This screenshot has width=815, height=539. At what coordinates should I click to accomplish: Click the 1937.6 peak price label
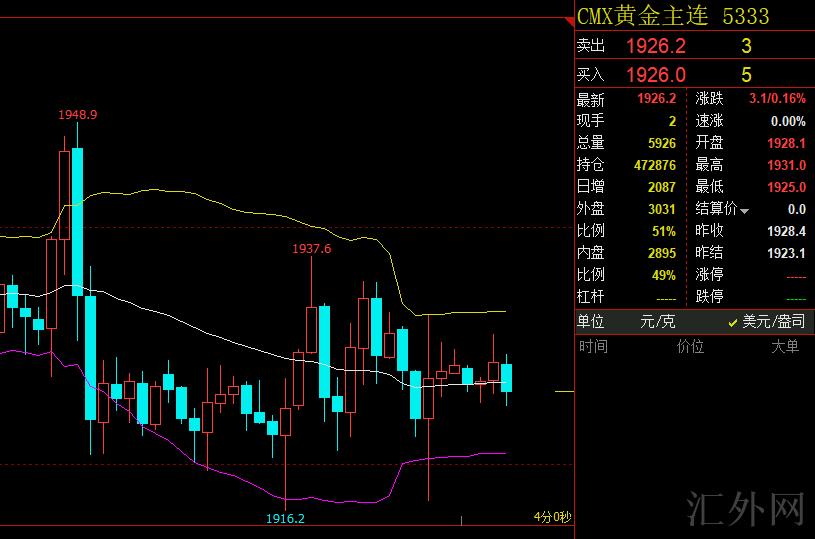tap(311, 248)
